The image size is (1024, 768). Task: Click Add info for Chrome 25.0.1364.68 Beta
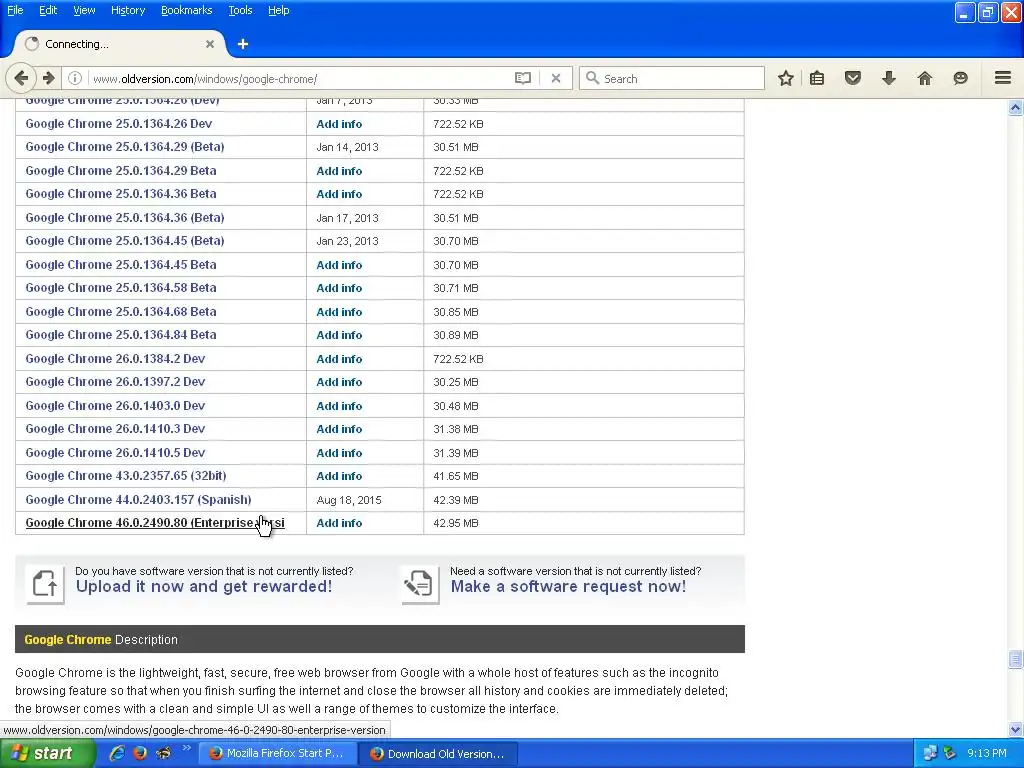point(339,312)
